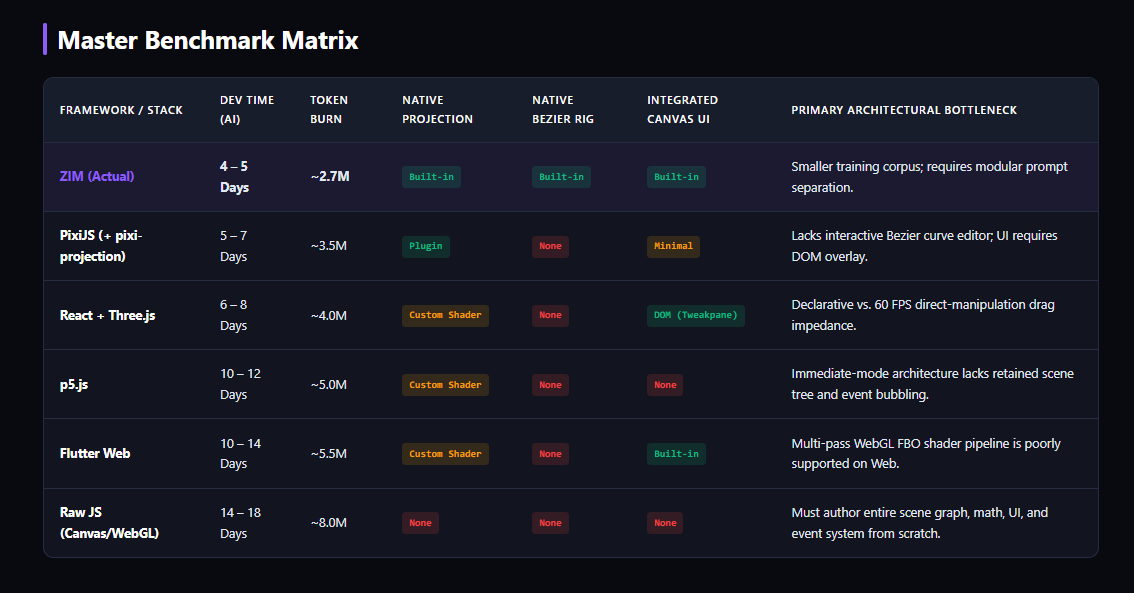The width and height of the screenshot is (1134, 593).
Task: Select the p5.js row name
Action: coord(74,385)
